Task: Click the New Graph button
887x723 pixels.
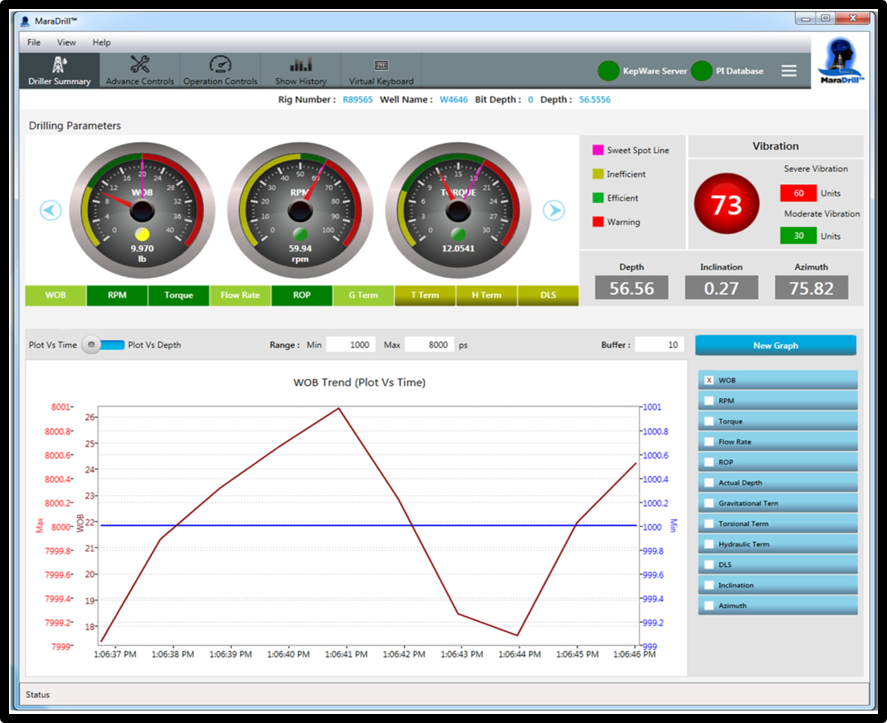Action: [x=775, y=345]
